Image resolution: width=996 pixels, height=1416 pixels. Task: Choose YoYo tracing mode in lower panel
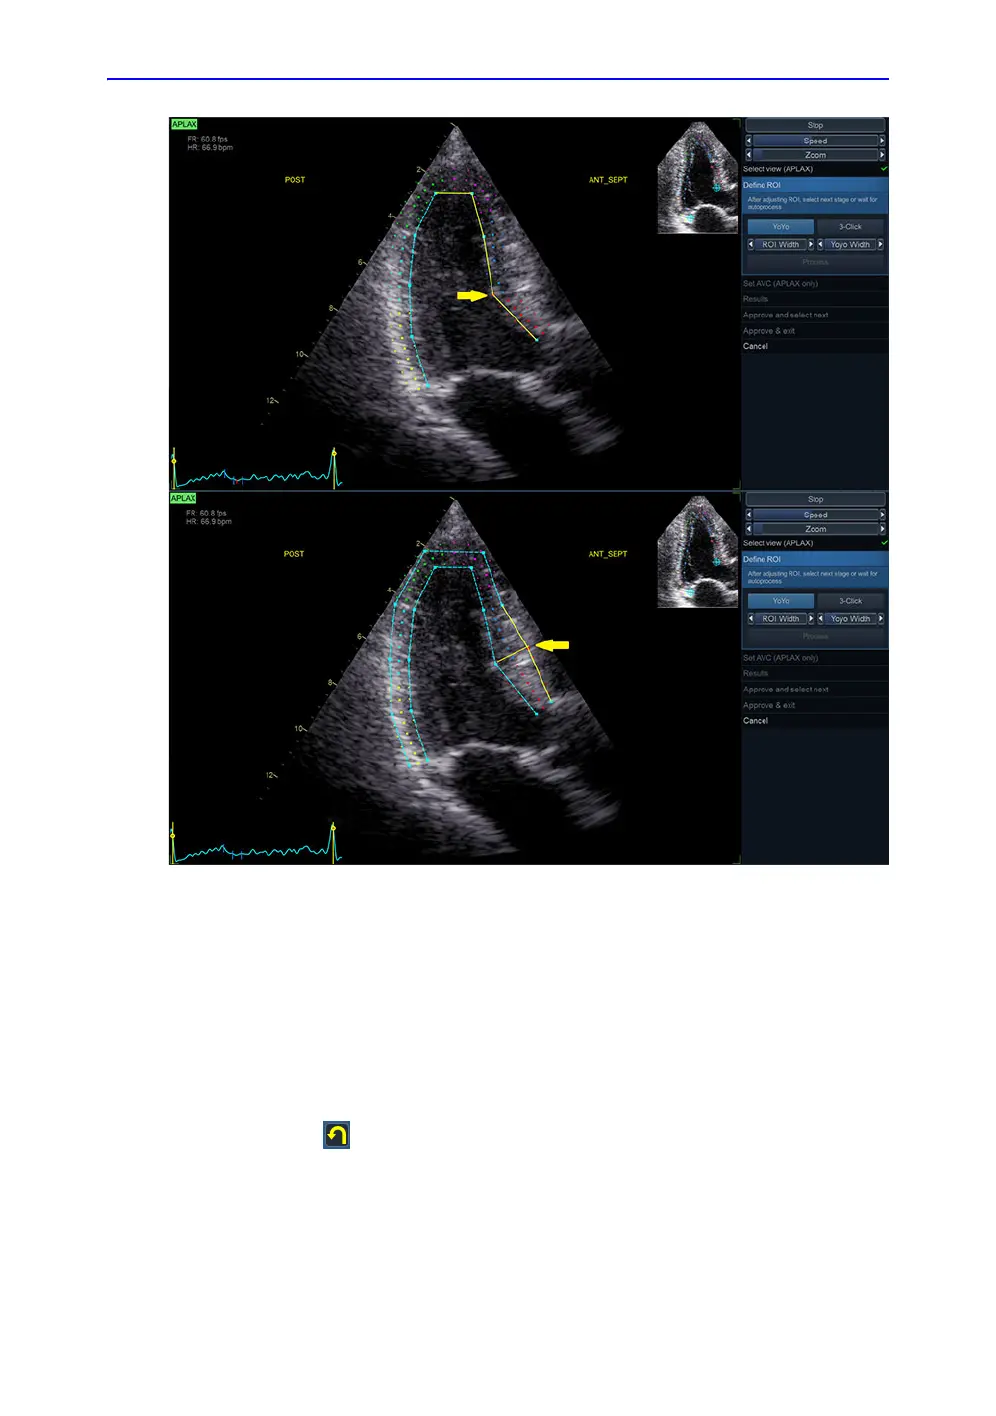click(x=781, y=601)
